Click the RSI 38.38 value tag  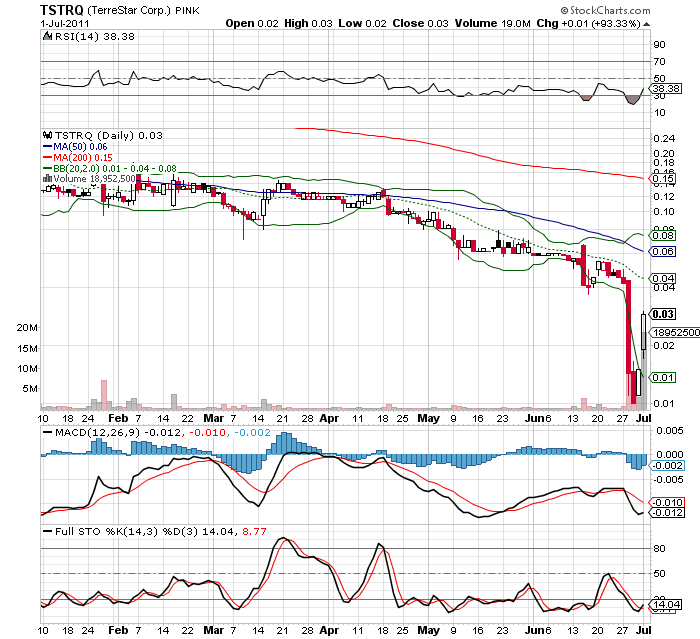[665, 88]
